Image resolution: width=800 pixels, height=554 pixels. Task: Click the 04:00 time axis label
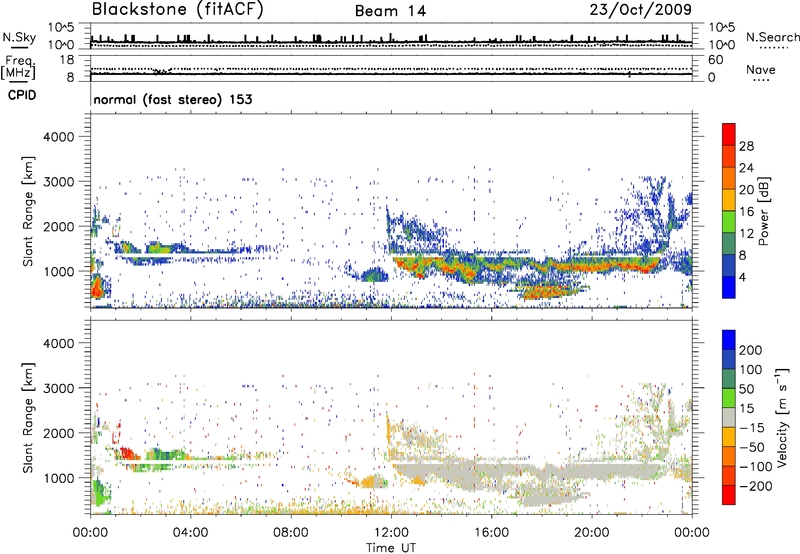coord(190,533)
